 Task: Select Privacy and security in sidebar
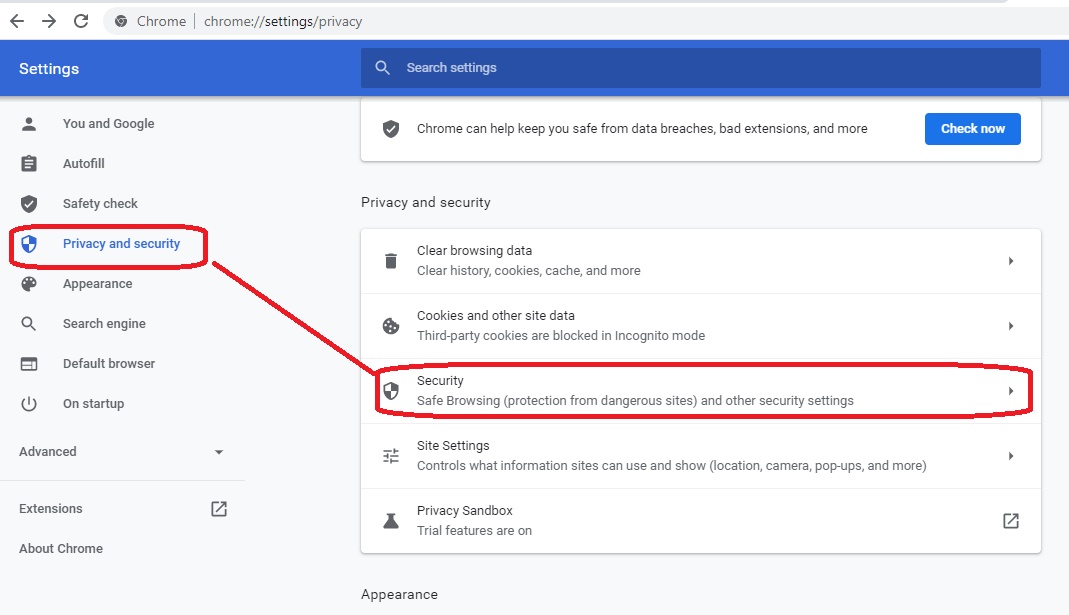click(x=121, y=243)
